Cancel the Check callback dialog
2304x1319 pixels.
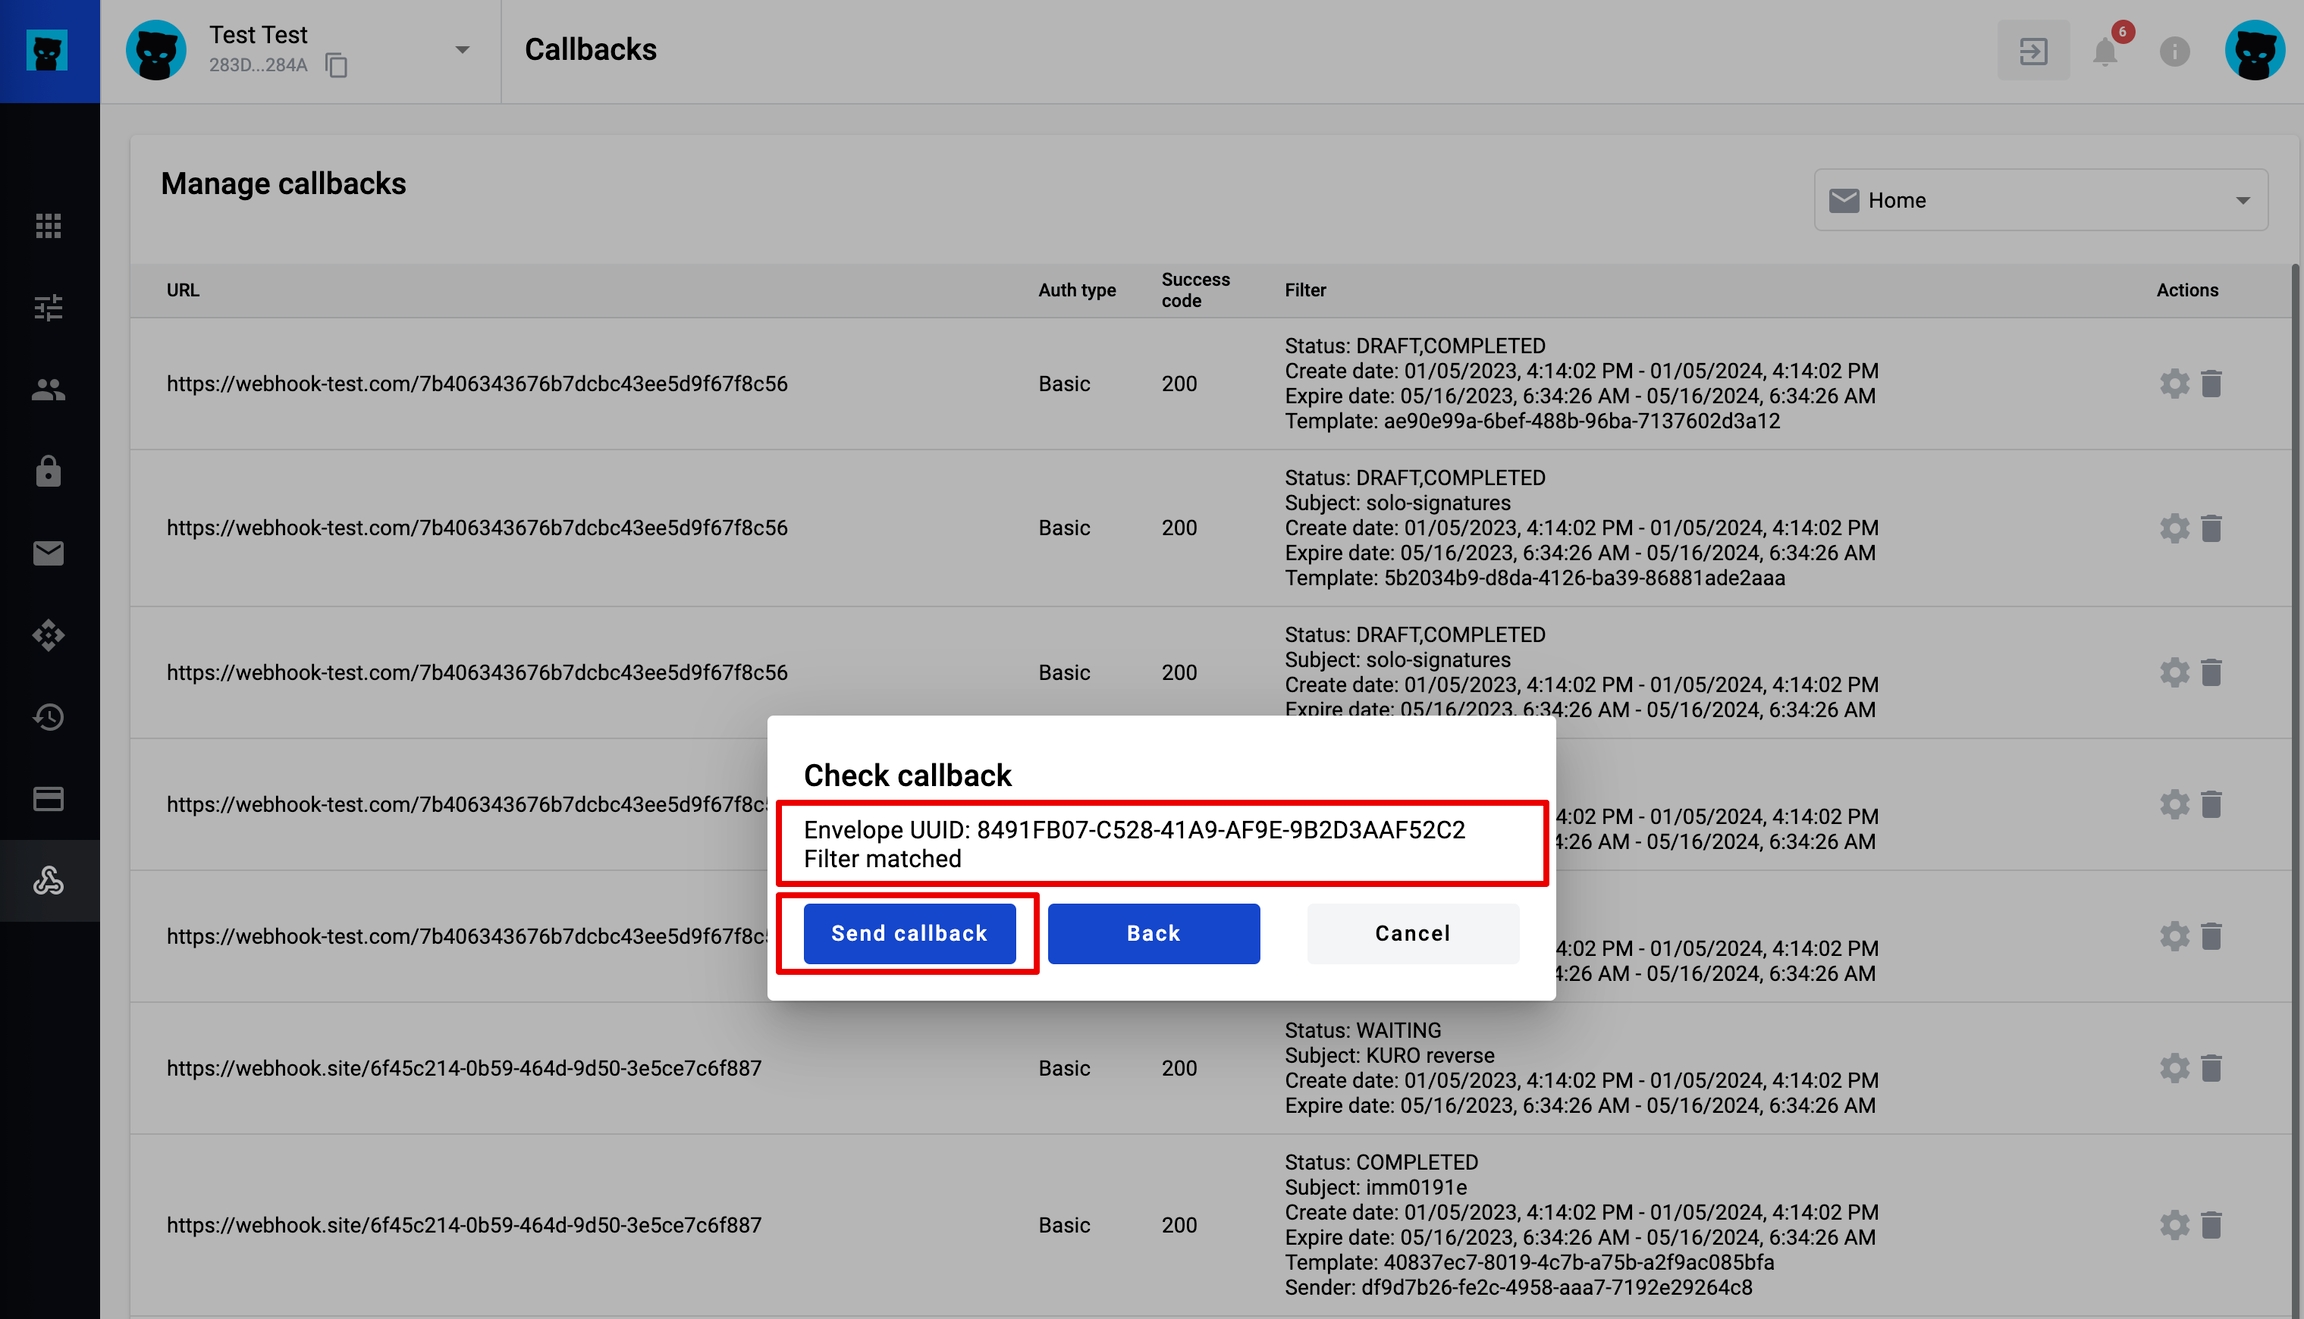[1412, 933]
